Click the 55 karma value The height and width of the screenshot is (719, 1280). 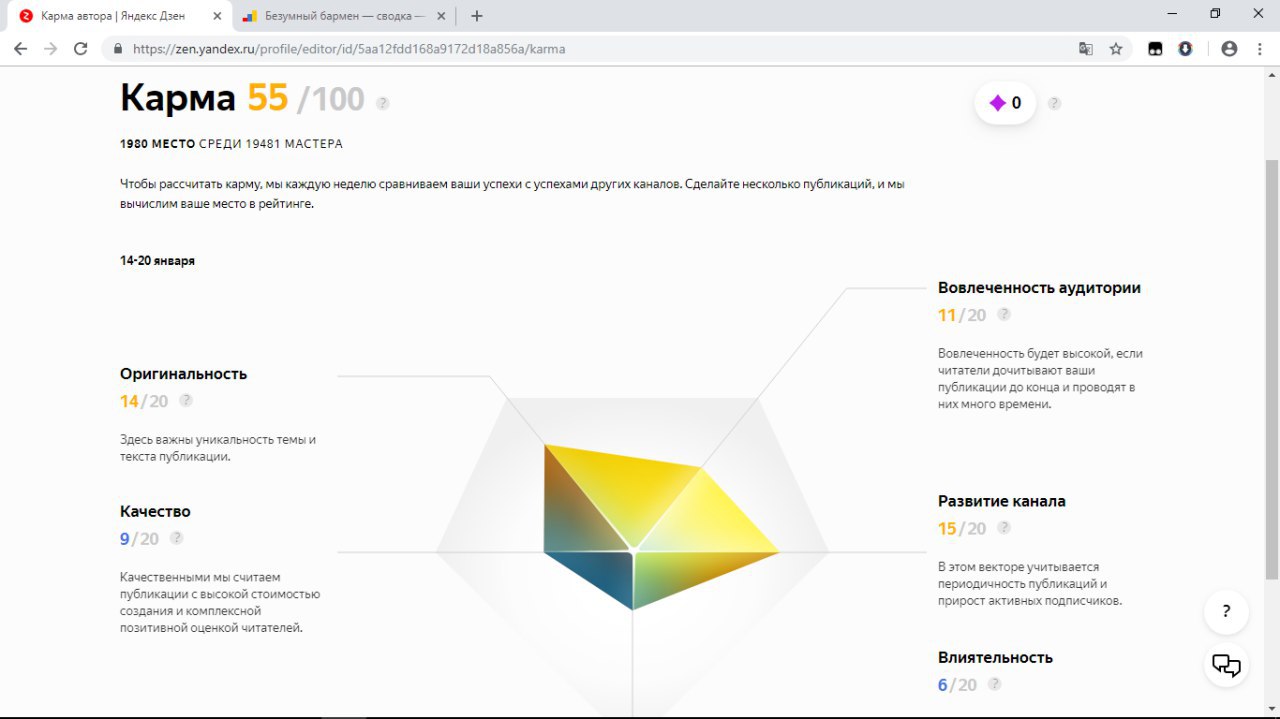click(x=268, y=98)
